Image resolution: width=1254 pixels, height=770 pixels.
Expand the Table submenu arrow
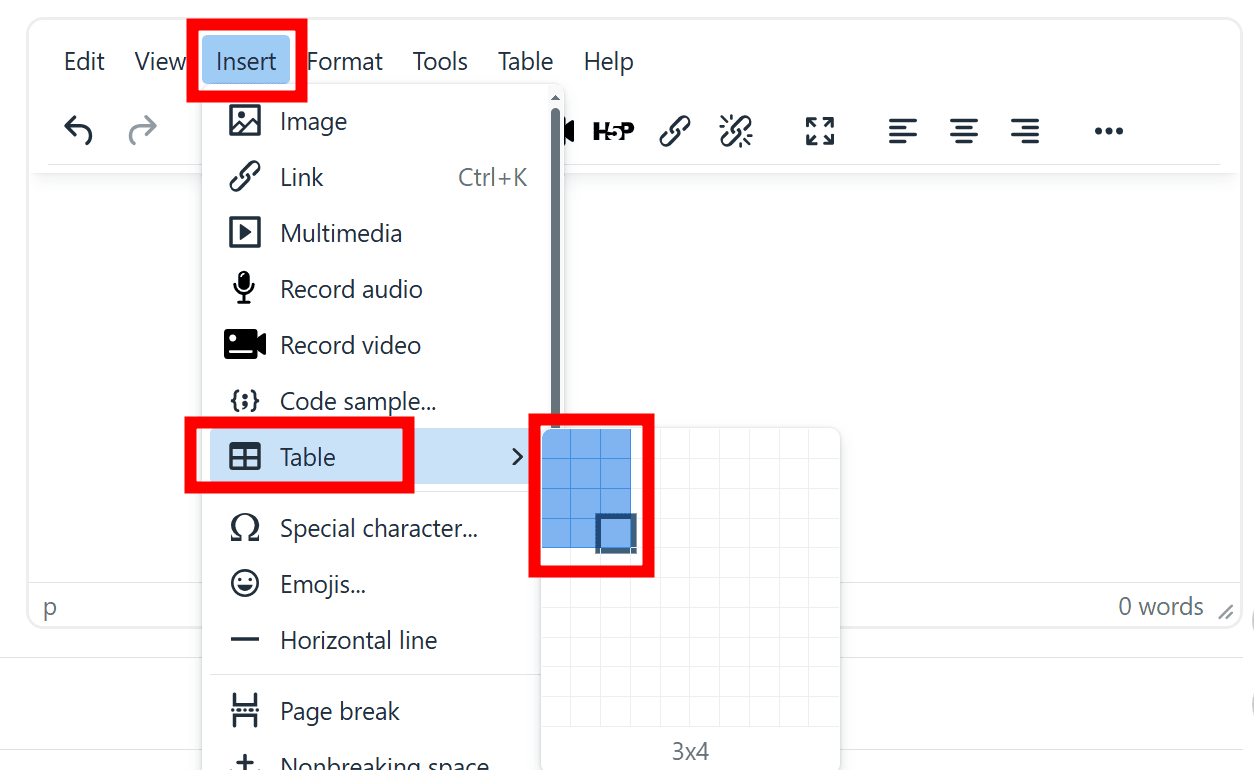pyautogui.click(x=517, y=457)
